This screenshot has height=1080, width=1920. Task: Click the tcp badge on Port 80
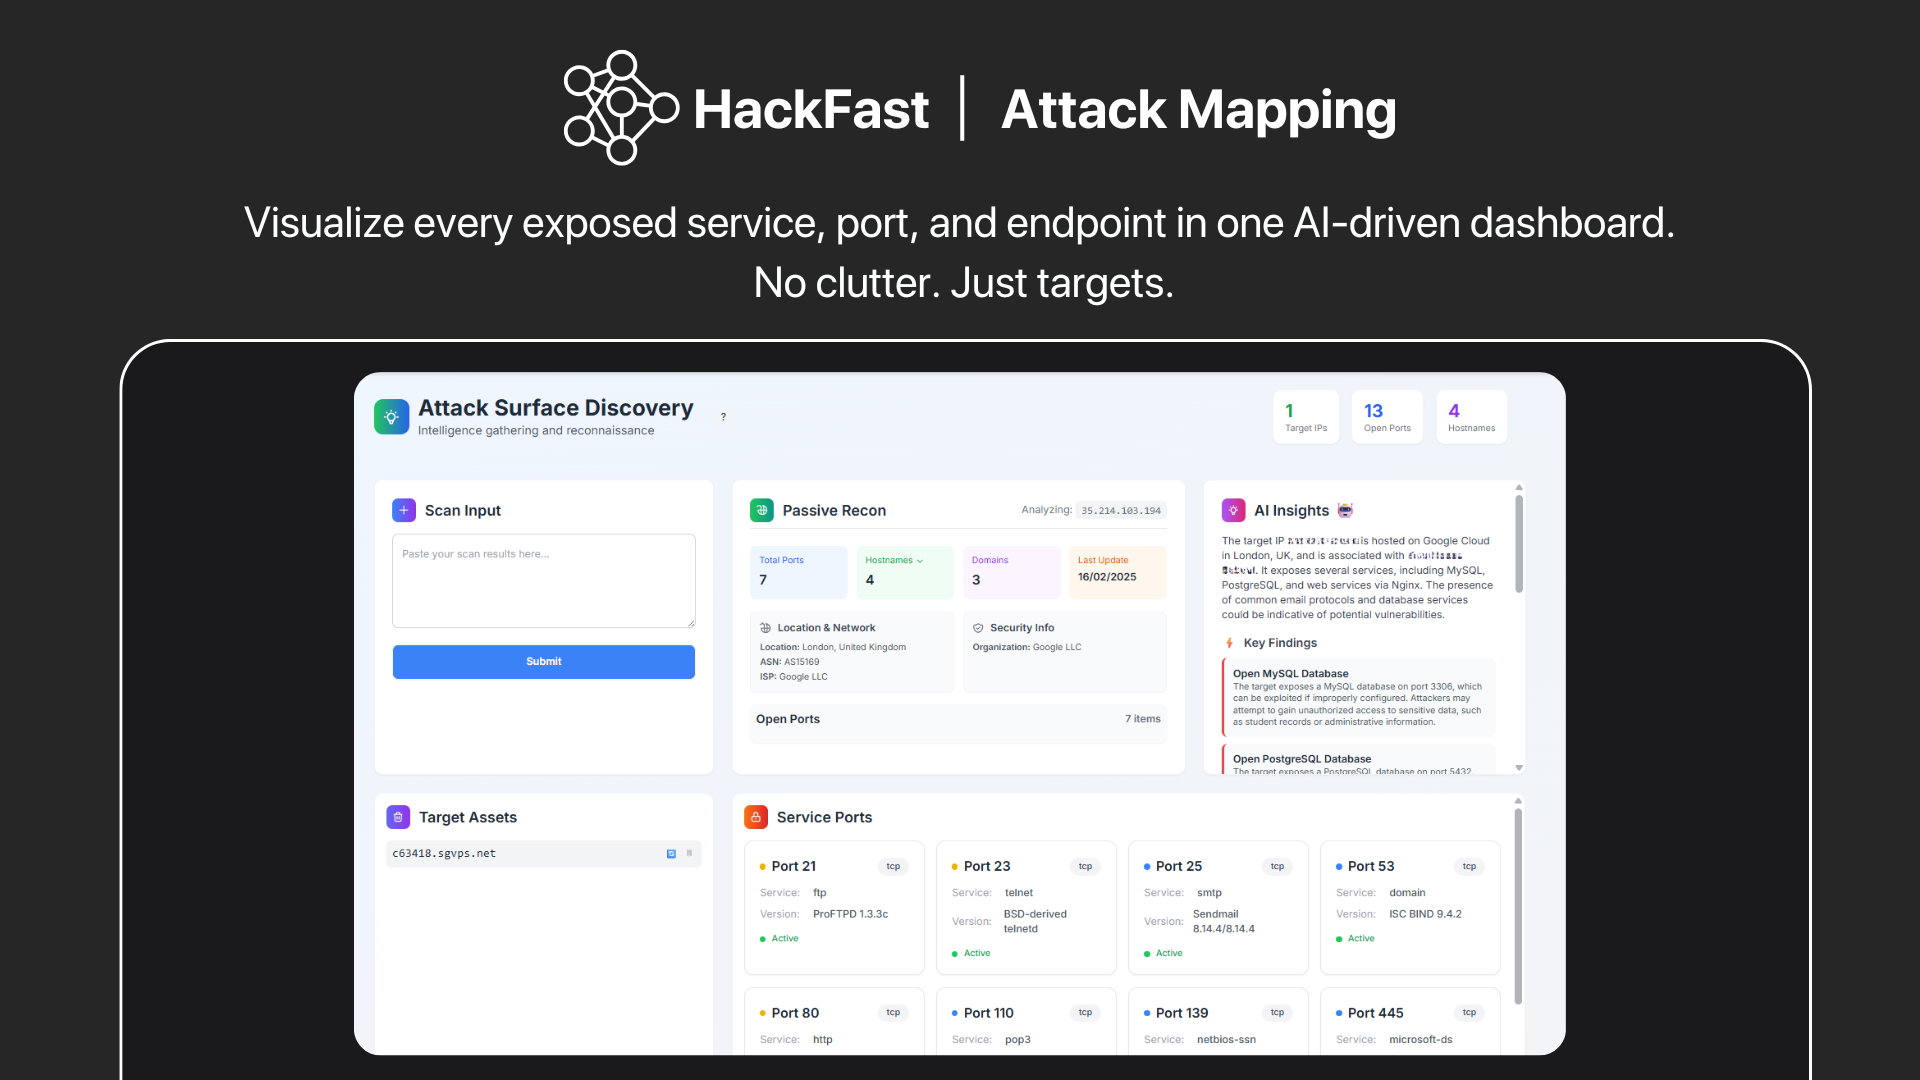(893, 1013)
